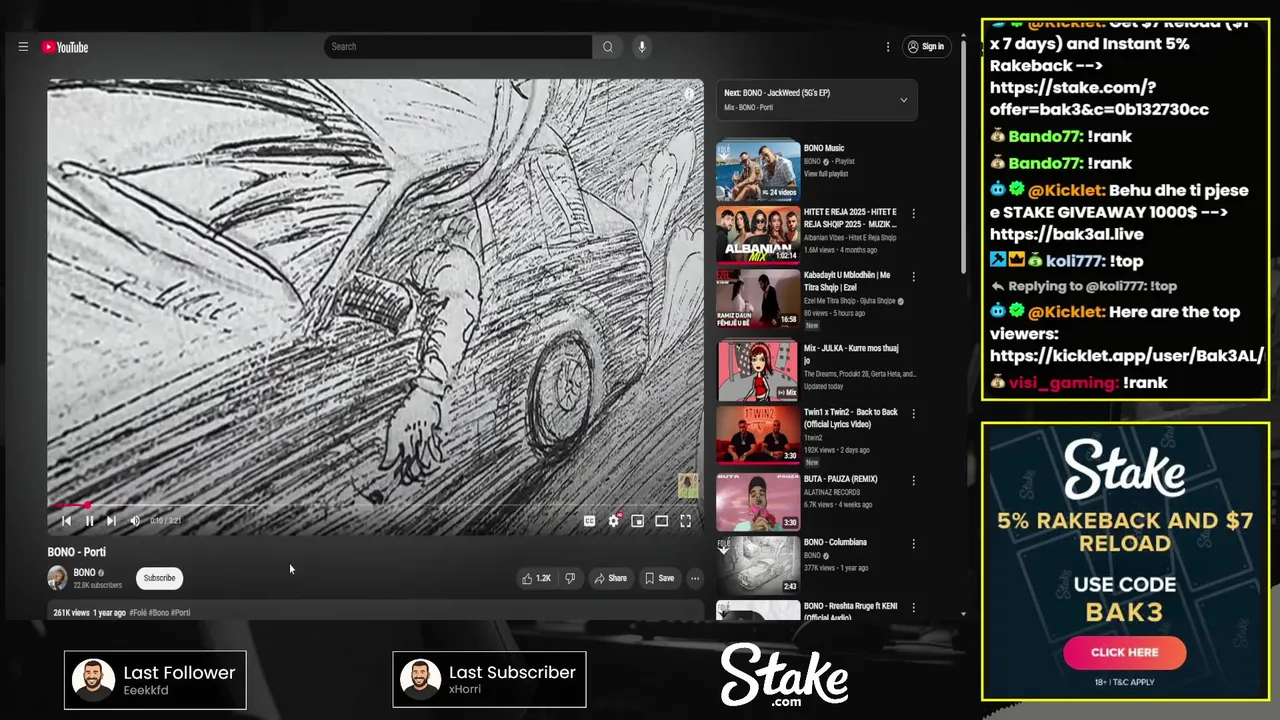Image resolution: width=1280 pixels, height=720 pixels.
Task: Open YouTube settings three-dot menu in header
Action: click(x=887, y=47)
